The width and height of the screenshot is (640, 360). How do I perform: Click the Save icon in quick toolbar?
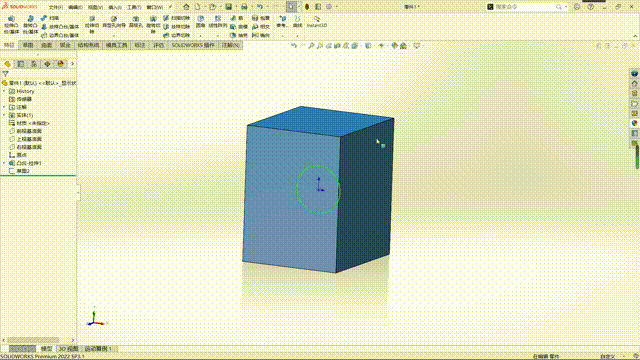[x=229, y=7]
